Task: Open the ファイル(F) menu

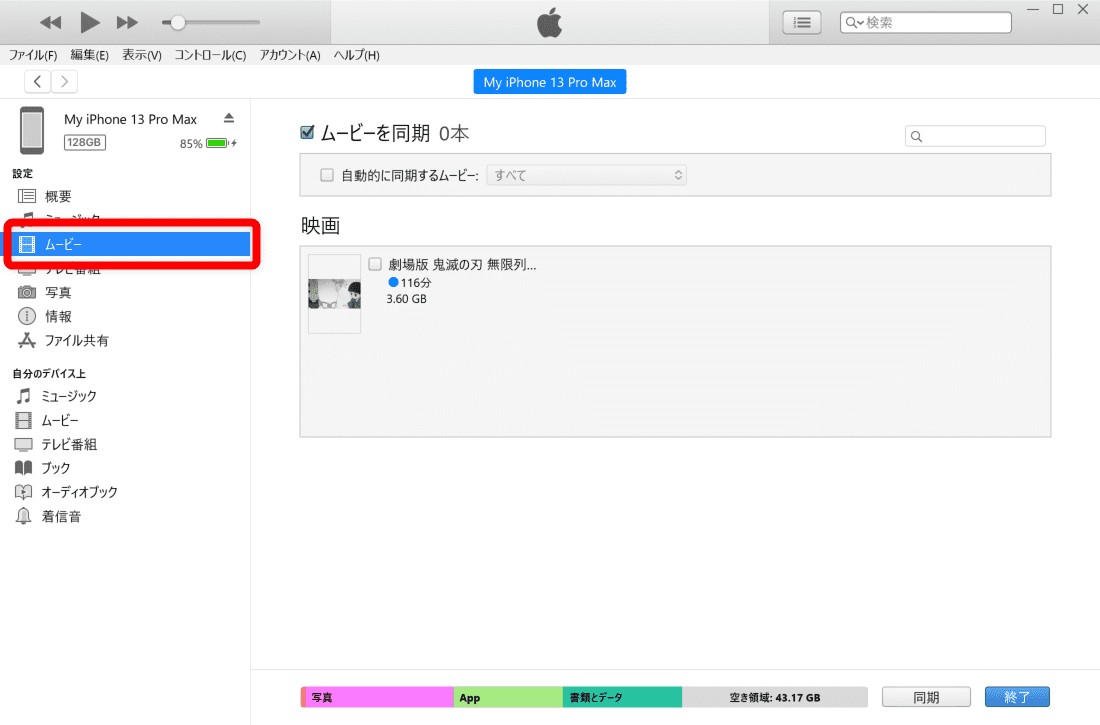Action: [x=32, y=55]
